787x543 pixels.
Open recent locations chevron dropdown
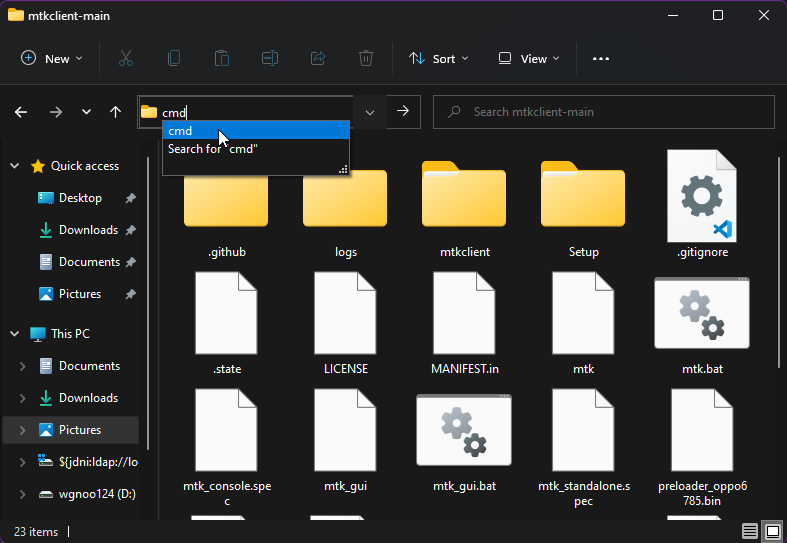tap(86, 112)
